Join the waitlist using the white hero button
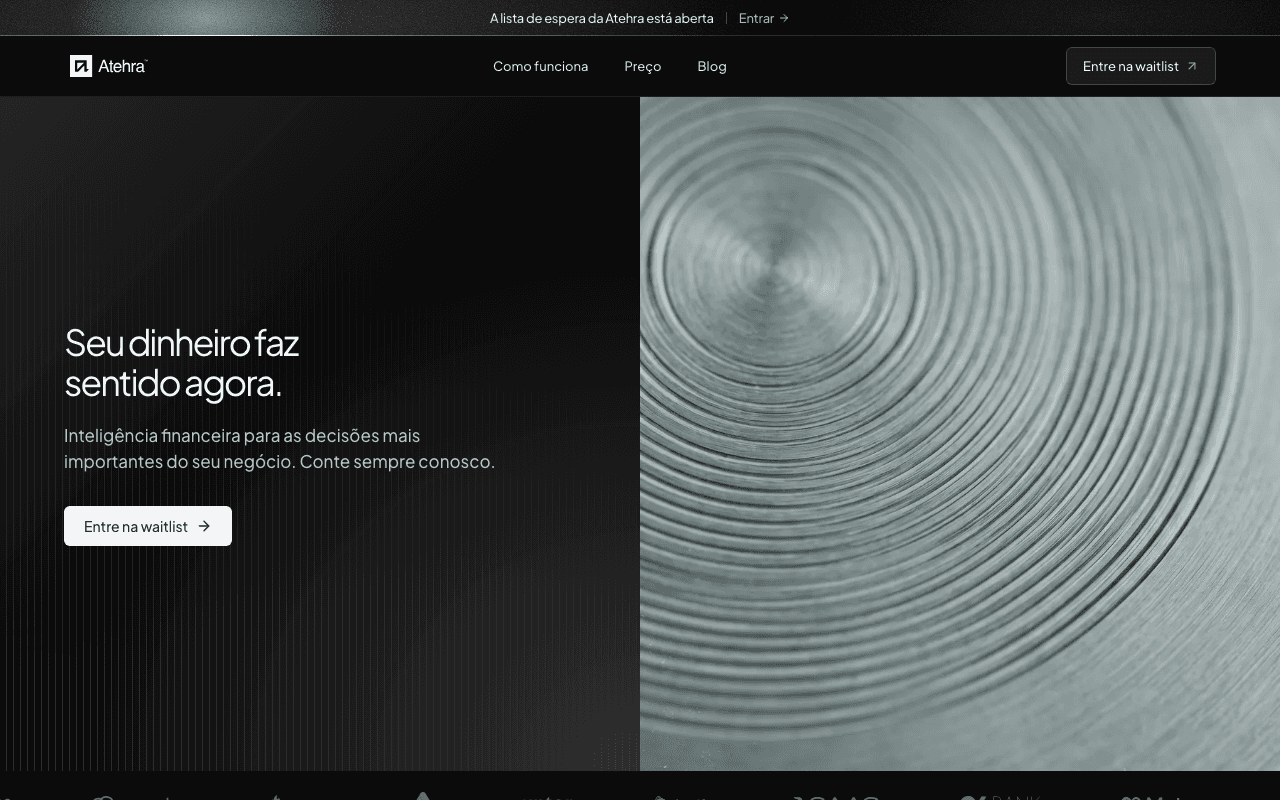The width and height of the screenshot is (1280, 800). point(148,526)
